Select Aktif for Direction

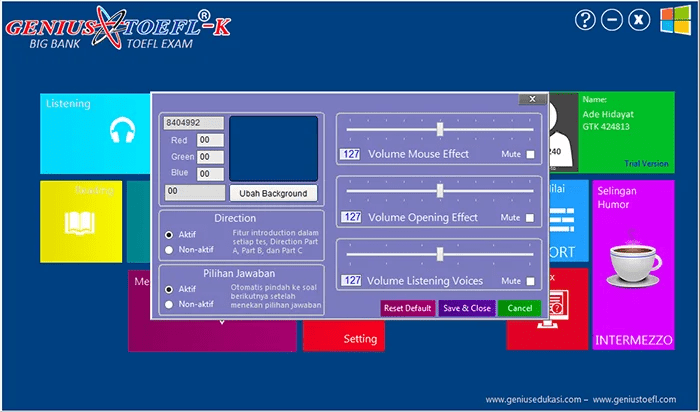[x=169, y=235]
